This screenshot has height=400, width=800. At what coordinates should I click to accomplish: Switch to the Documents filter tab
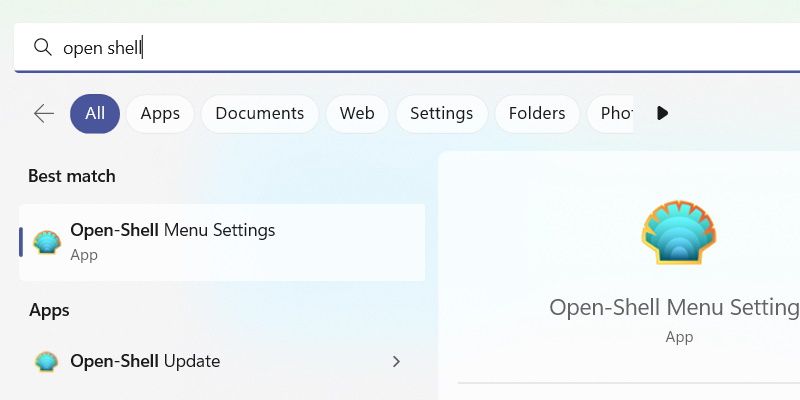(x=260, y=113)
